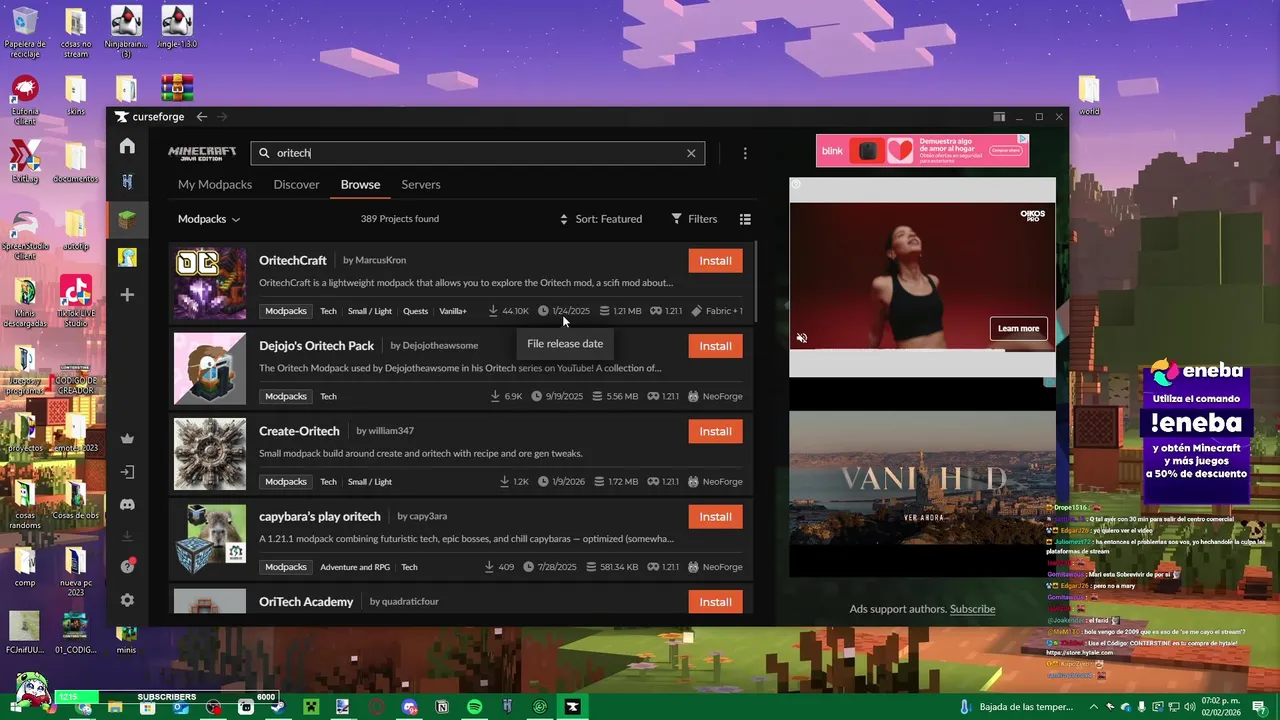1280x720 pixels.
Task: Click the Quests tag on OritechCraft
Action: click(415, 311)
